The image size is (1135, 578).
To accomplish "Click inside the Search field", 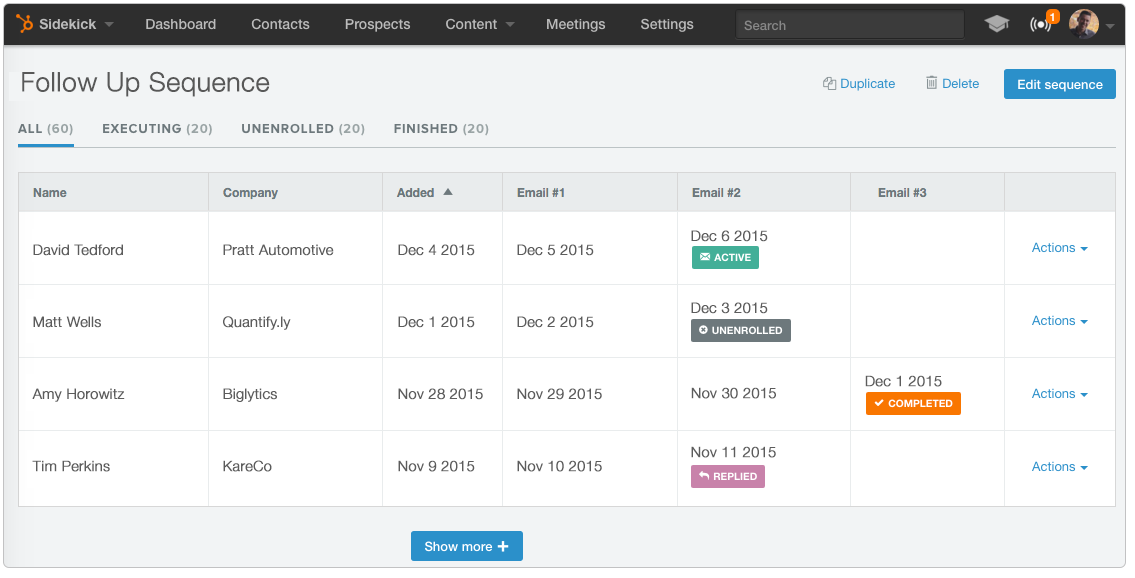I will 849,24.
